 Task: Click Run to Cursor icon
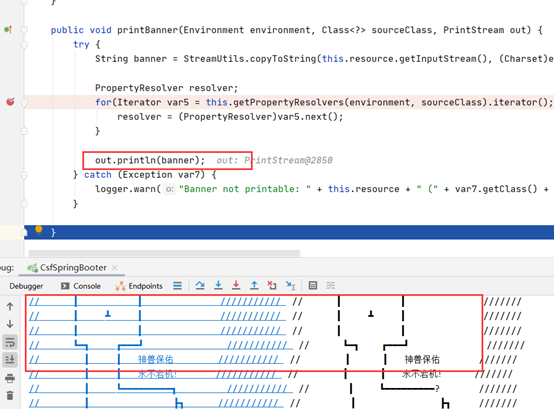point(290,285)
